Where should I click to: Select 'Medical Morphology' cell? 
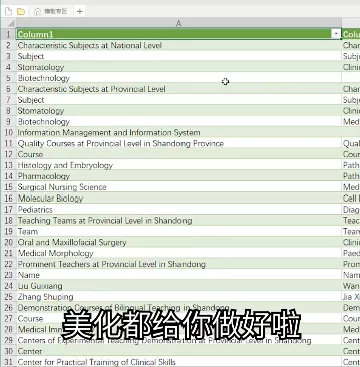coord(179,253)
